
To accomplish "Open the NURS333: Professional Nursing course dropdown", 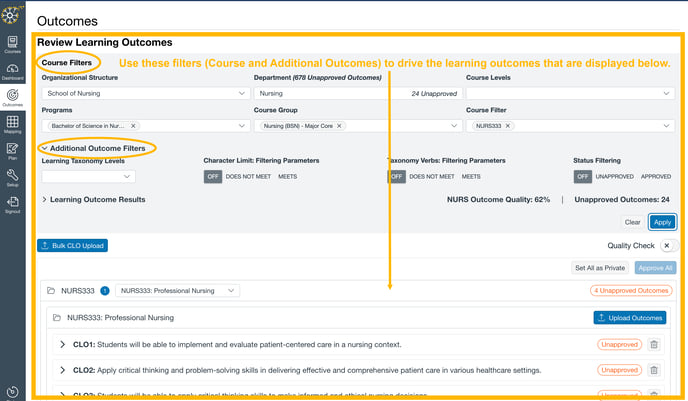I will (x=177, y=290).
